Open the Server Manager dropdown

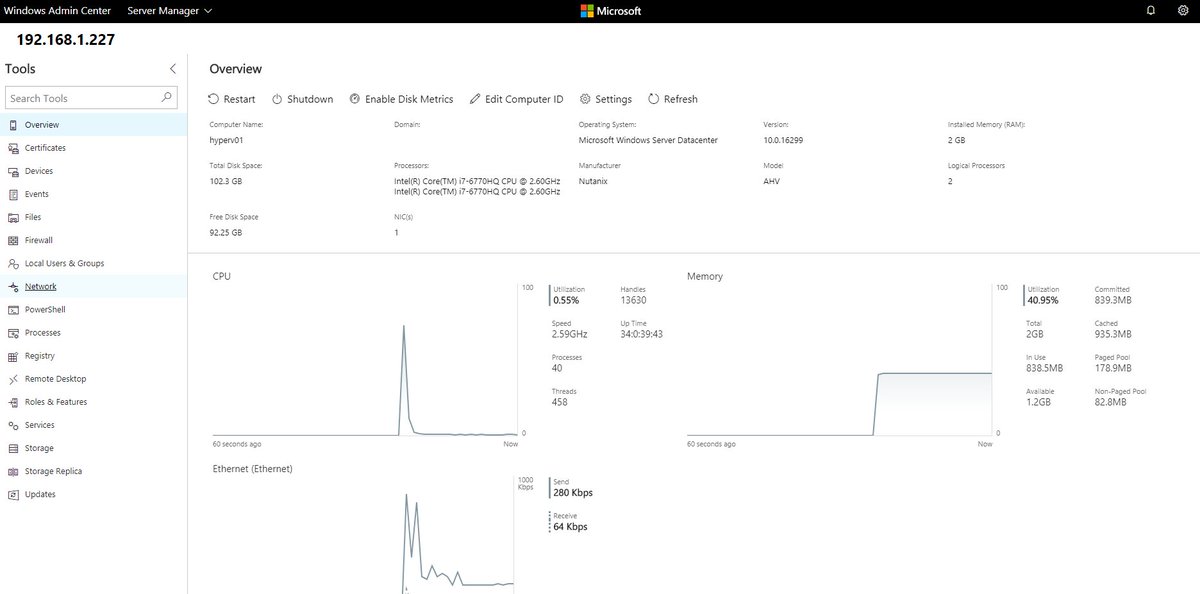coord(170,11)
